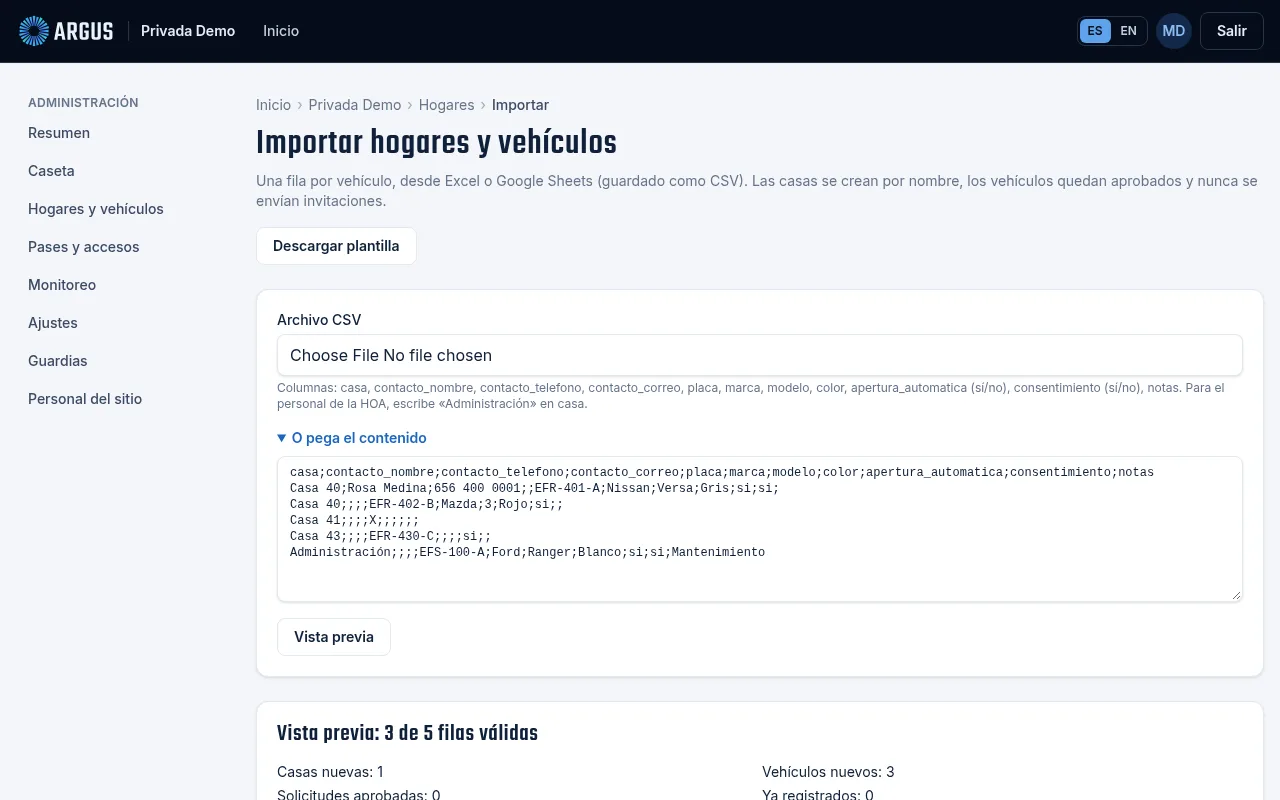Switch language to EN
This screenshot has height=800, width=1280.
coord(1128,31)
